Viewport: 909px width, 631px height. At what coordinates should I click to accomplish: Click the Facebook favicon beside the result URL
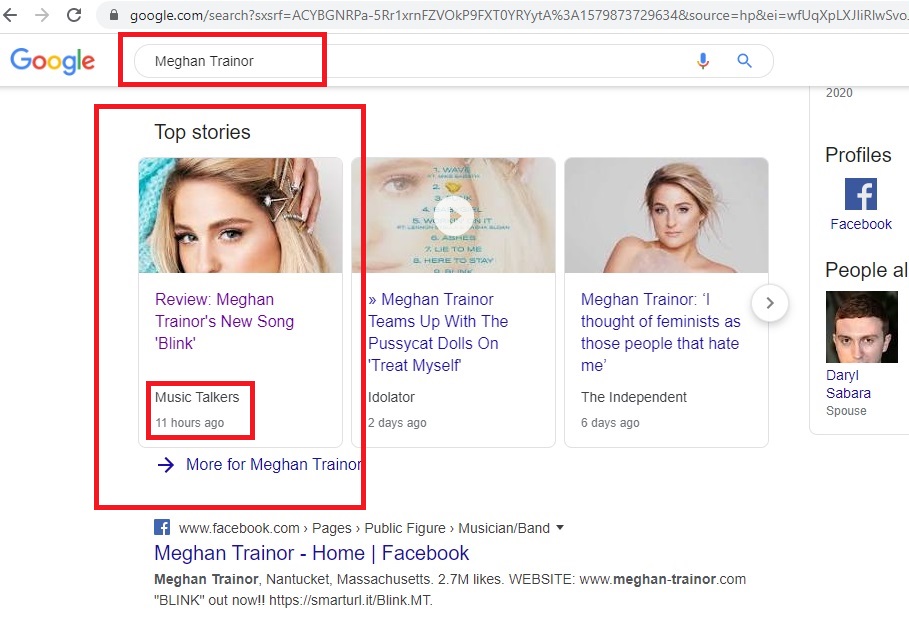coord(162,527)
